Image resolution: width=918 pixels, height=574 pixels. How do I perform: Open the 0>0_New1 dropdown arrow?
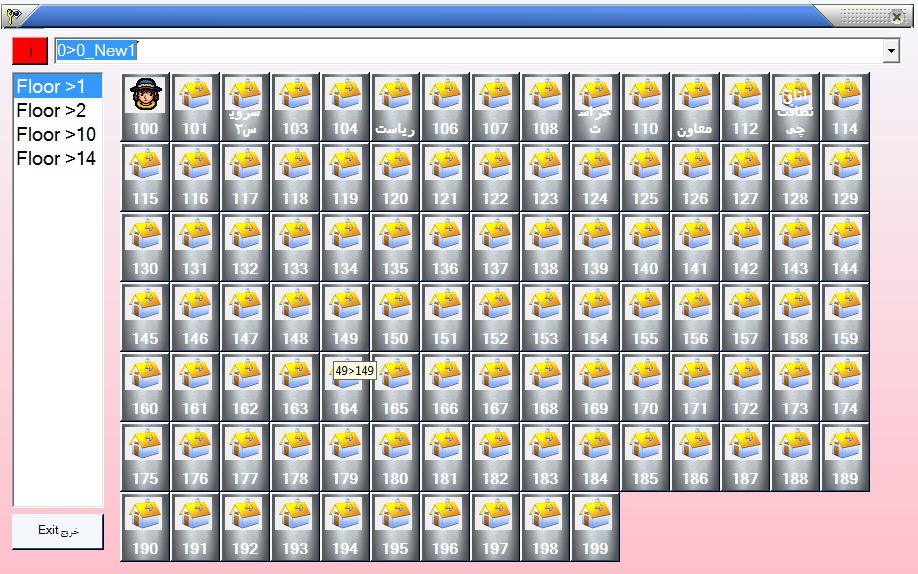tap(891, 51)
